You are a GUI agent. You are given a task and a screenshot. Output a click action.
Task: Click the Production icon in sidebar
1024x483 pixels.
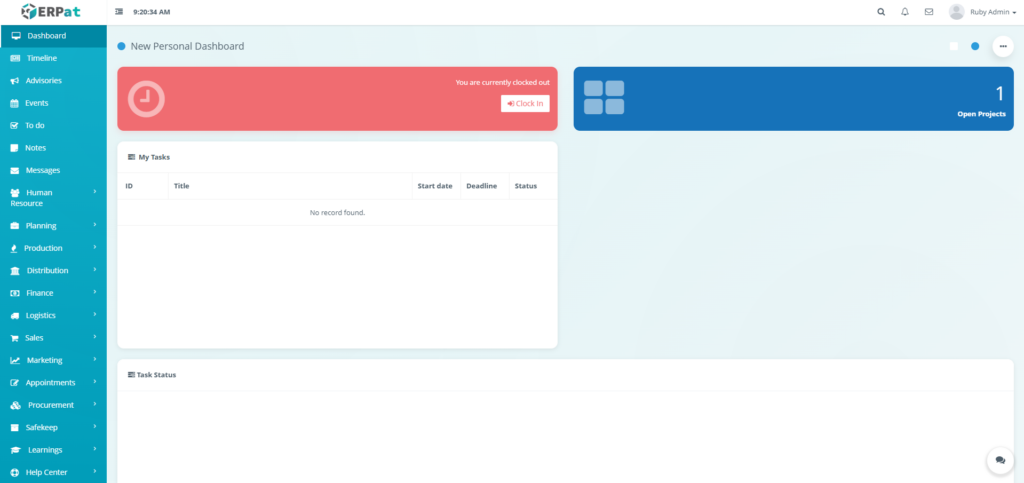(x=14, y=248)
